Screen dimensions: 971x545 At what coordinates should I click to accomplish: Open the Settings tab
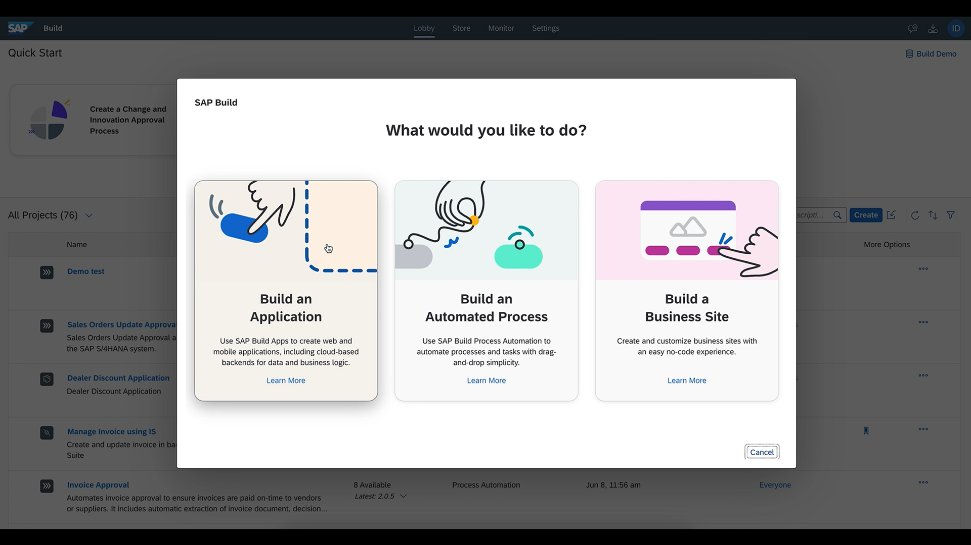(546, 28)
